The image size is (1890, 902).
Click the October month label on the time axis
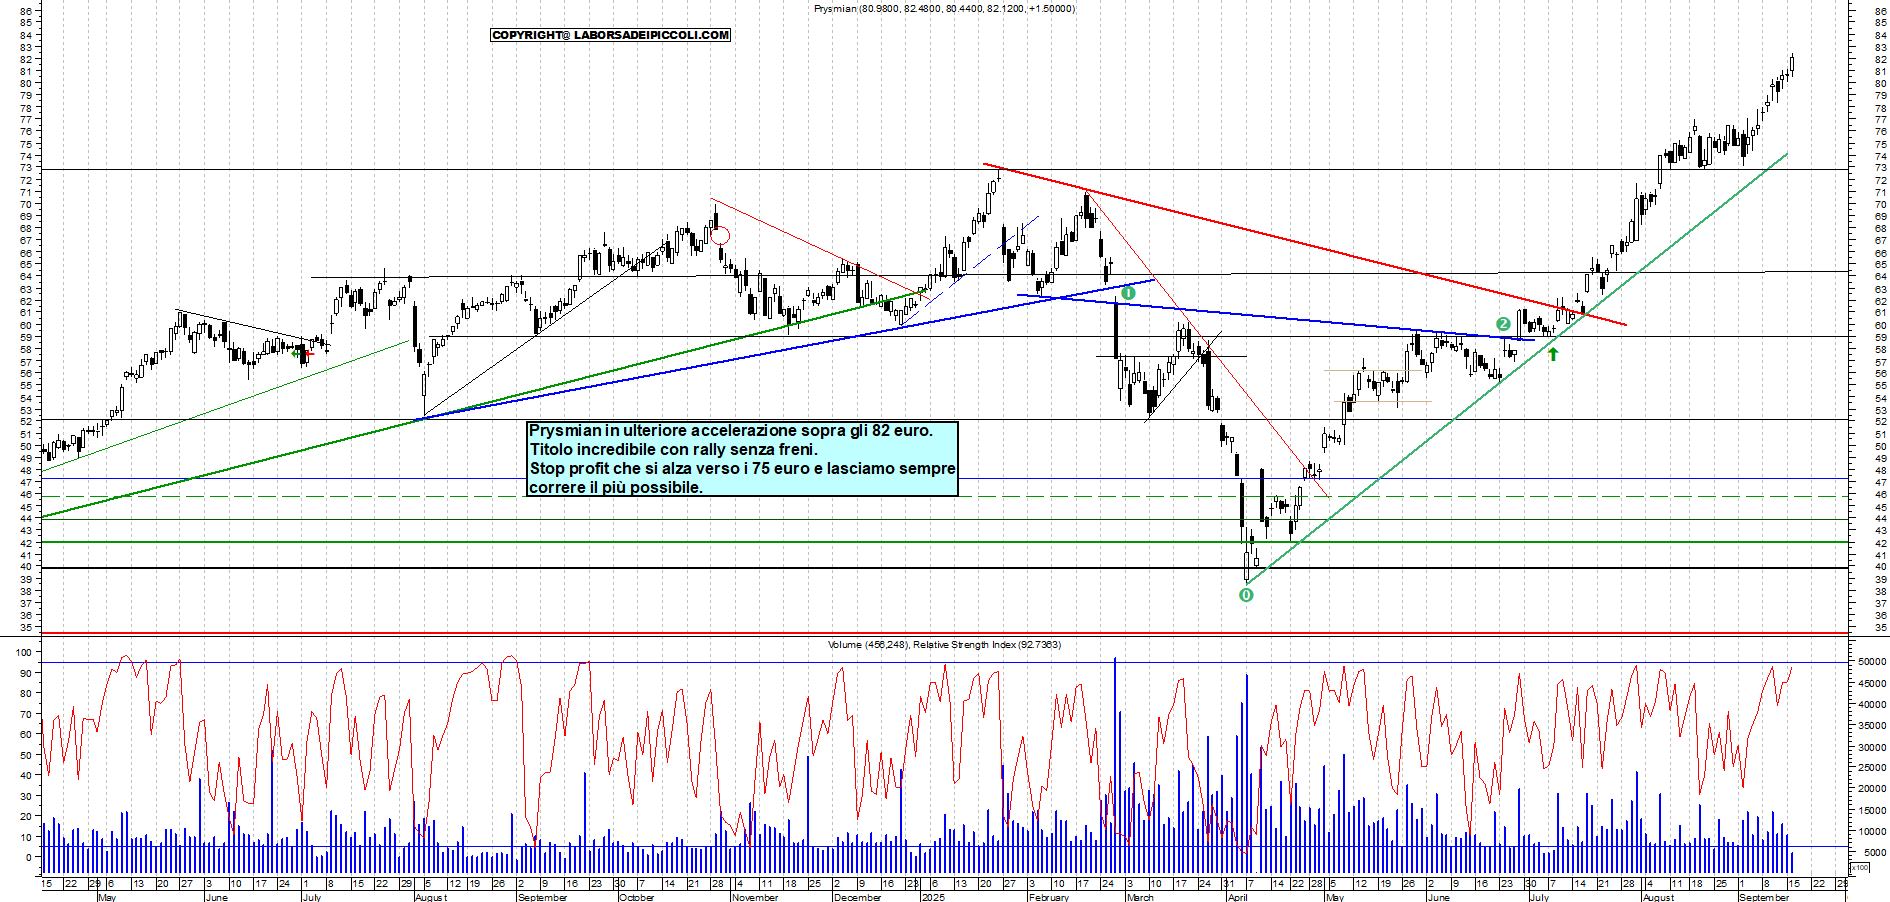(637, 897)
